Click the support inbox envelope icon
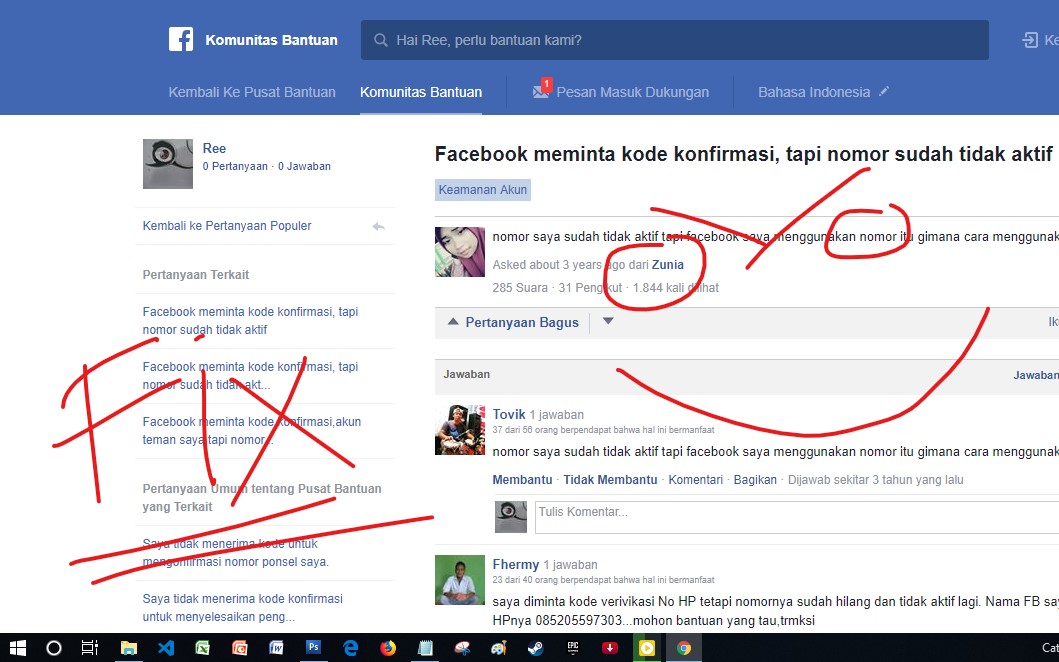This screenshot has height=662, width=1059. [540, 93]
